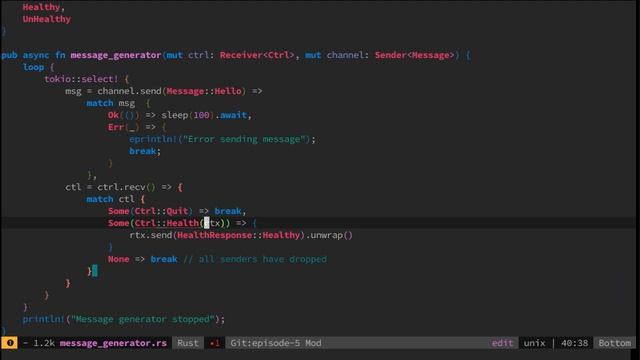Click the 1.2k file size in the modeline
The height and width of the screenshot is (360, 640).
point(44,343)
